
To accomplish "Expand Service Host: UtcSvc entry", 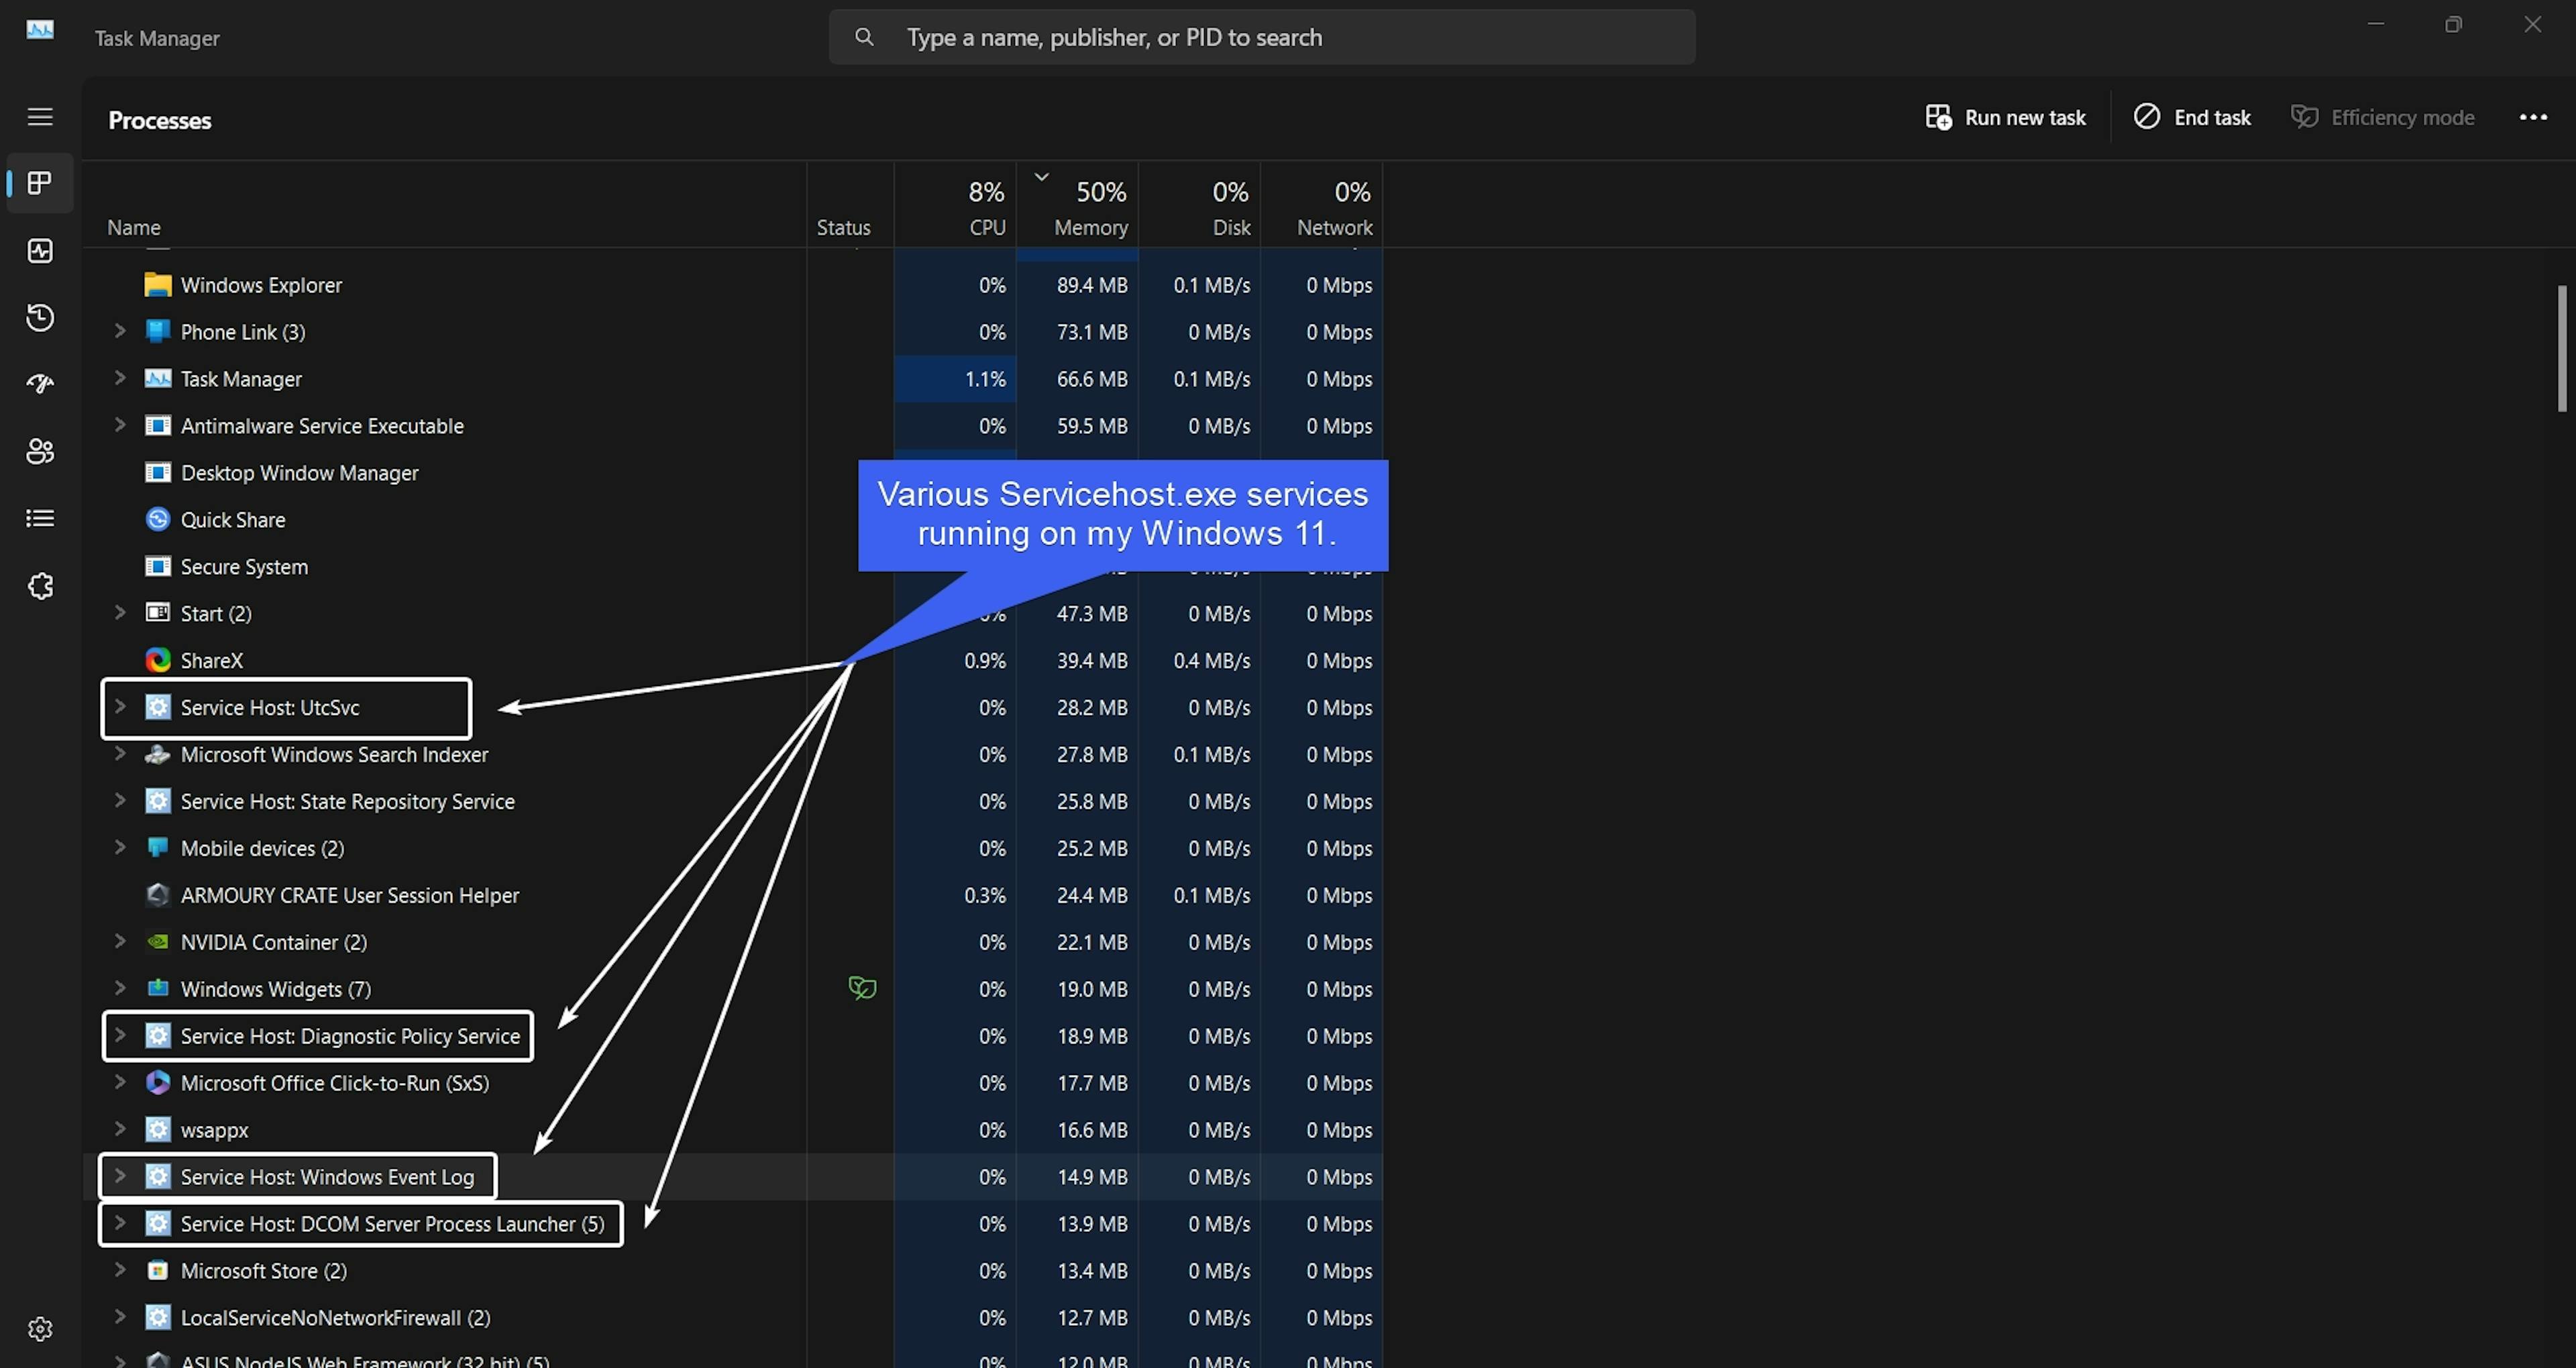I will 120,707.
